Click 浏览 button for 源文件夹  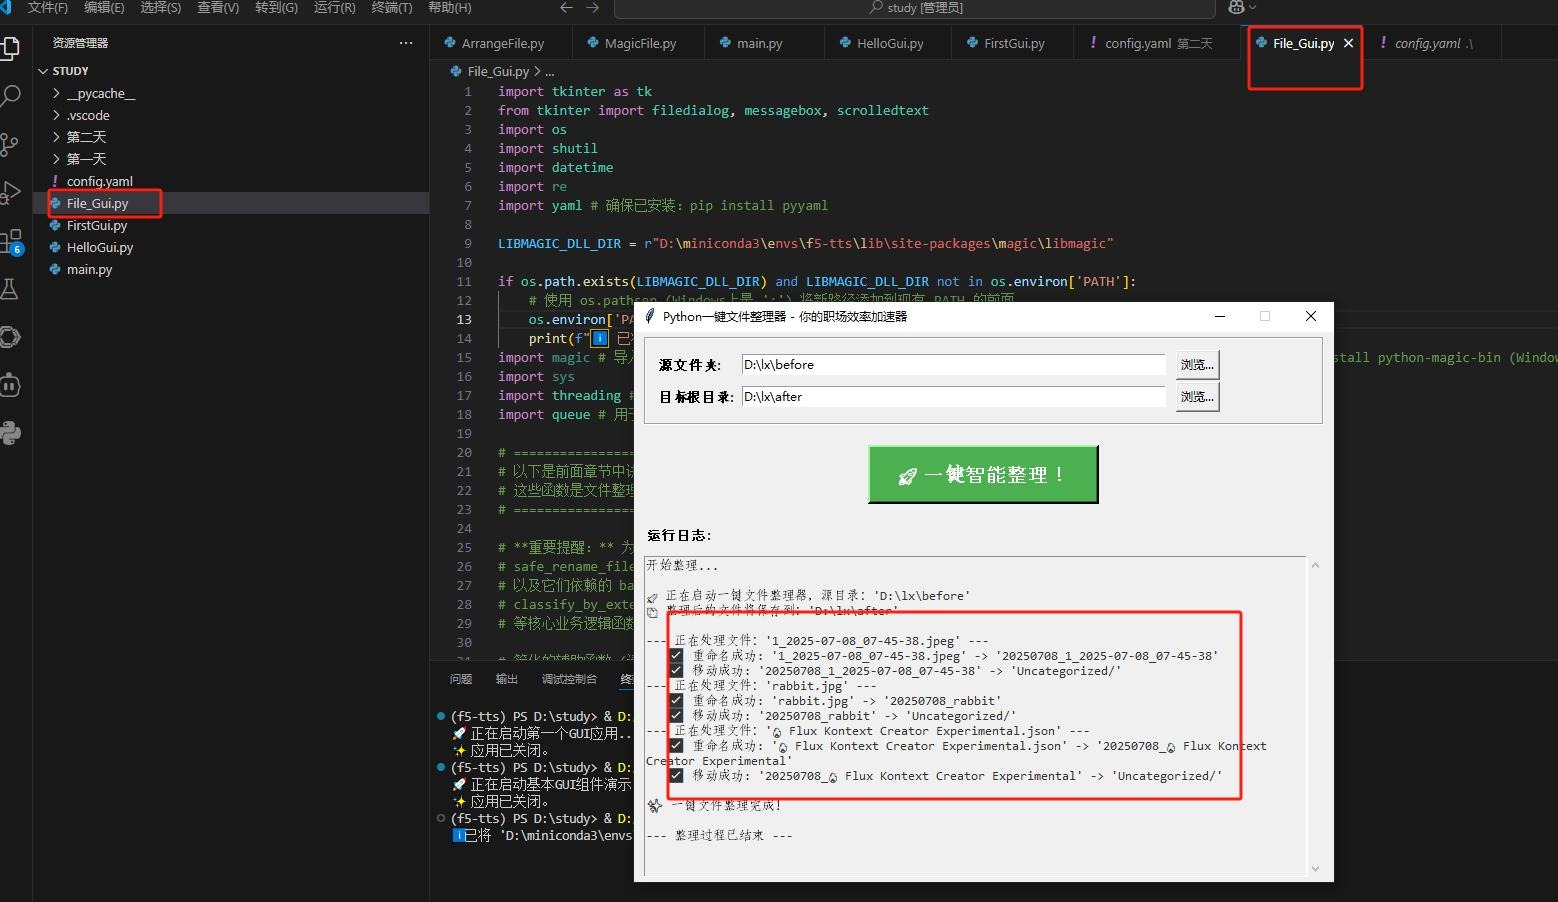coord(1197,365)
